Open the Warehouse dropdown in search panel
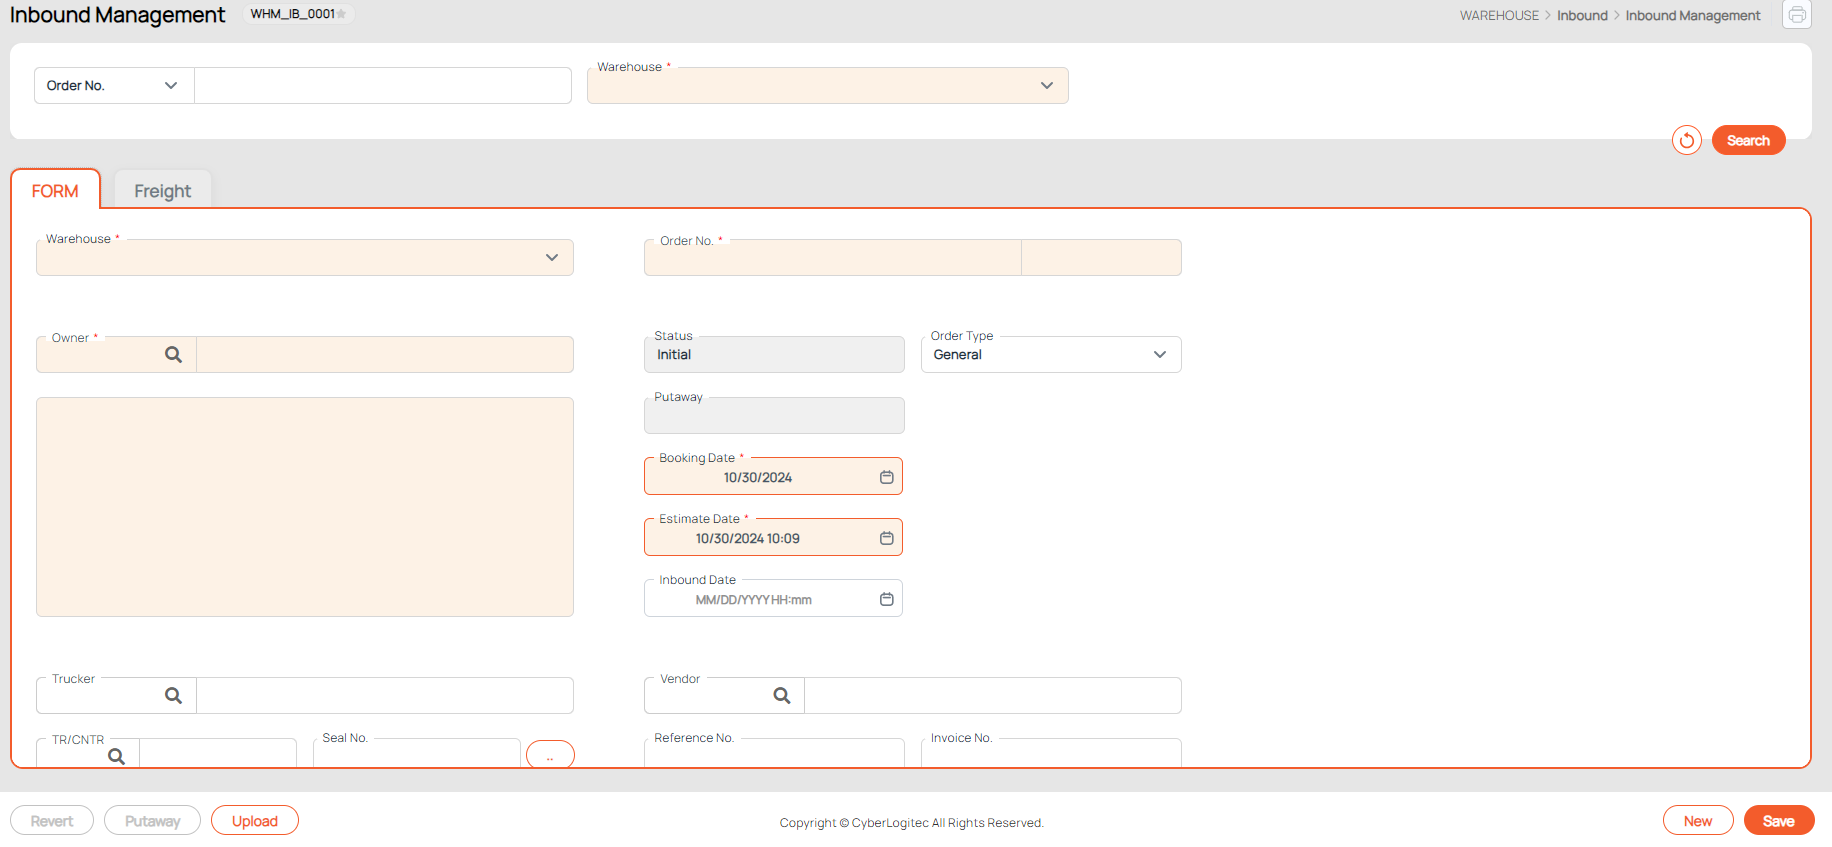1832x847 pixels. click(827, 86)
